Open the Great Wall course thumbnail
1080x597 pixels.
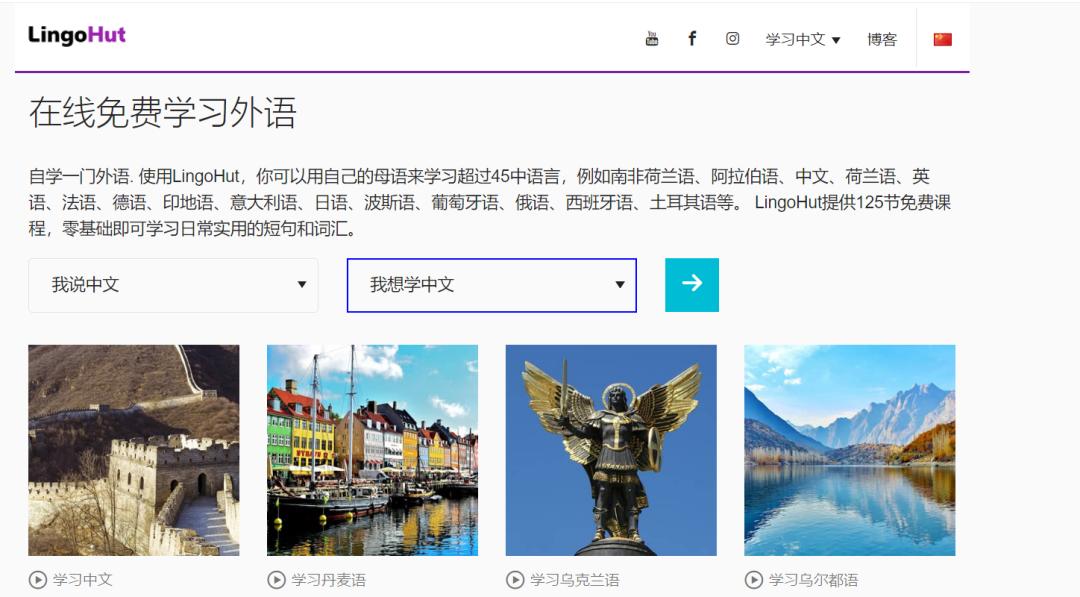tap(132, 450)
